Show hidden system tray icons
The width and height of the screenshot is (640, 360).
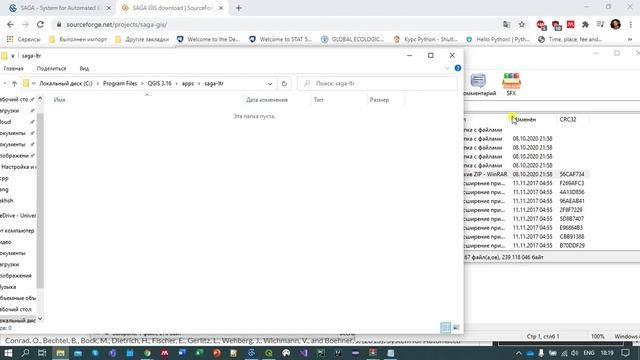518,353
